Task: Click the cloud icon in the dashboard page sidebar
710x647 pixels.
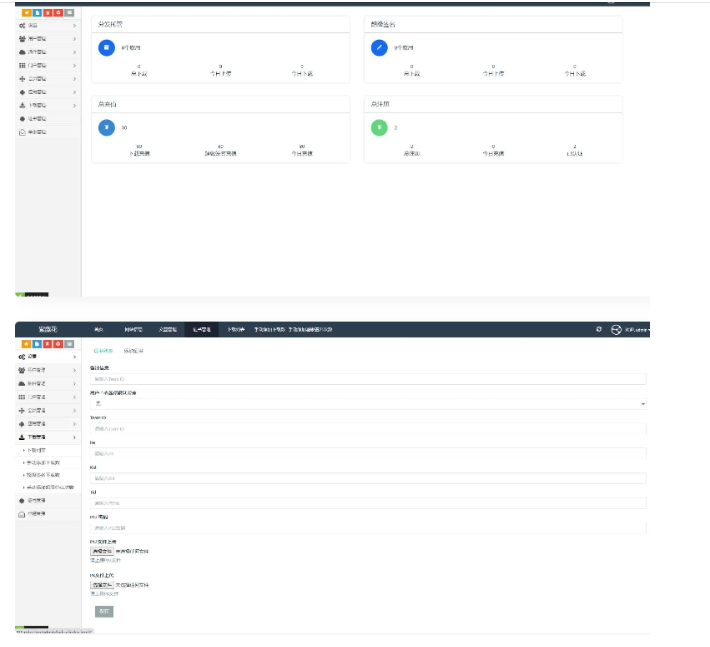Action: [x=23, y=51]
